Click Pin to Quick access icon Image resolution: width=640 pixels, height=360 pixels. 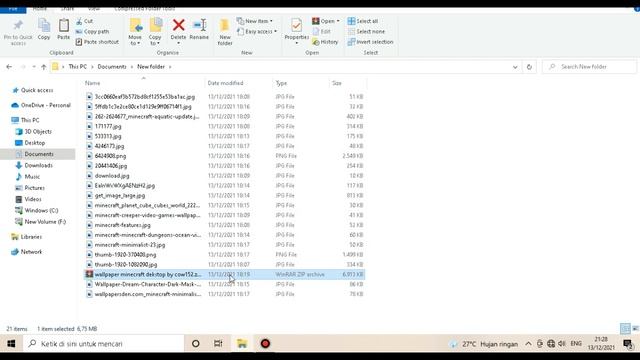click(x=18, y=25)
